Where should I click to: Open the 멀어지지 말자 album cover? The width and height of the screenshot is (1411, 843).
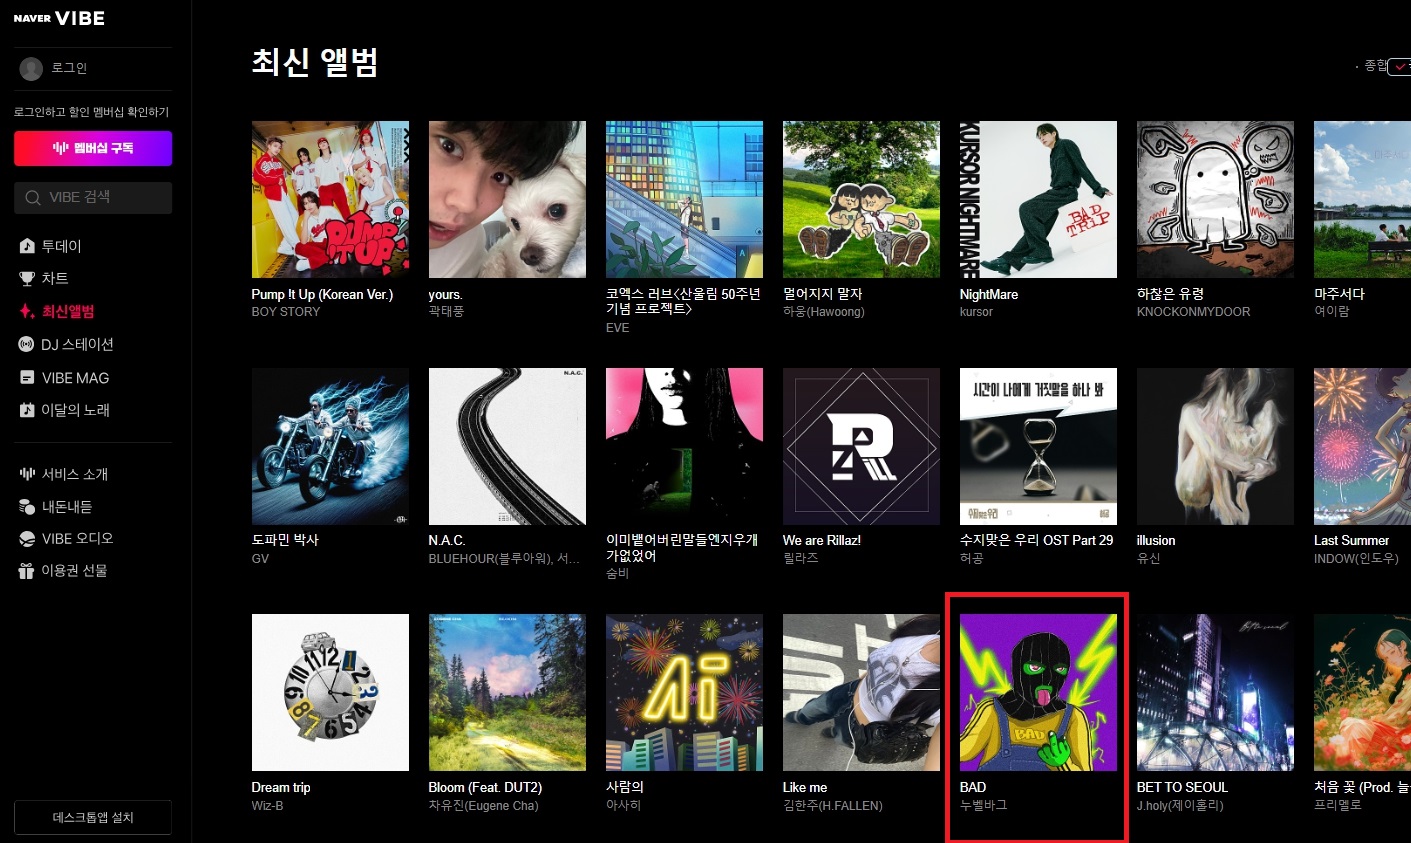pyautogui.click(x=861, y=199)
